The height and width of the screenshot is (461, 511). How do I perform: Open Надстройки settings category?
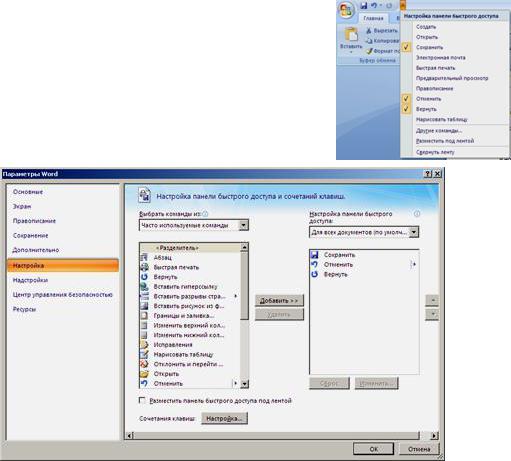(x=30, y=280)
